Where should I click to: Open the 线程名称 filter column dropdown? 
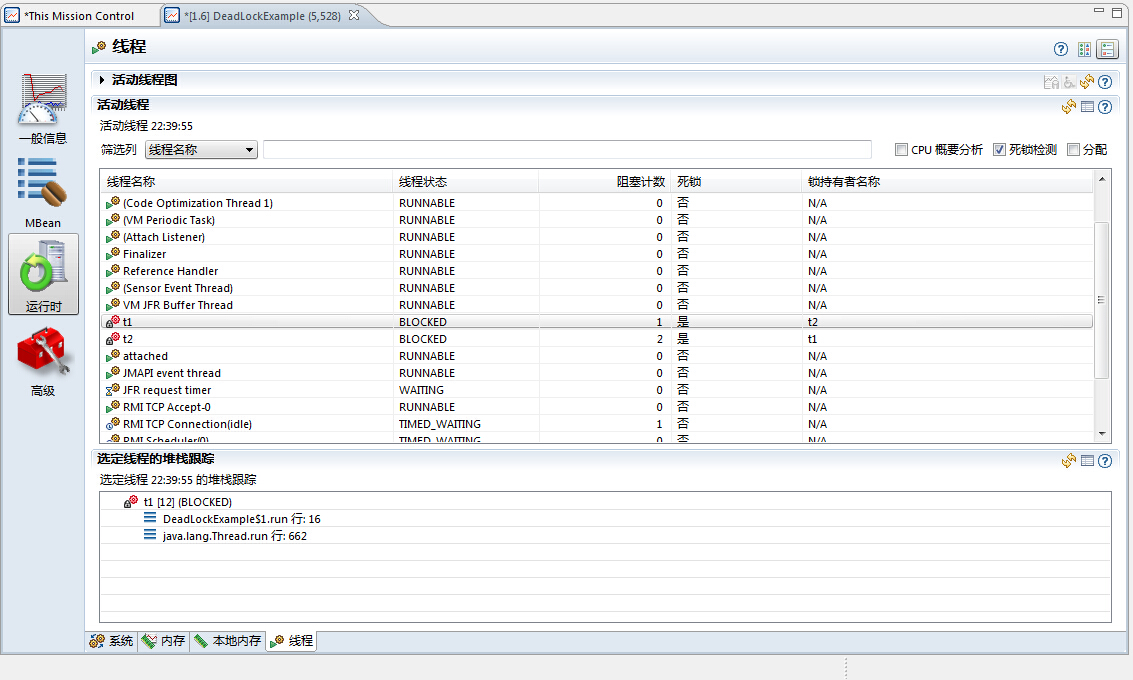(x=202, y=150)
